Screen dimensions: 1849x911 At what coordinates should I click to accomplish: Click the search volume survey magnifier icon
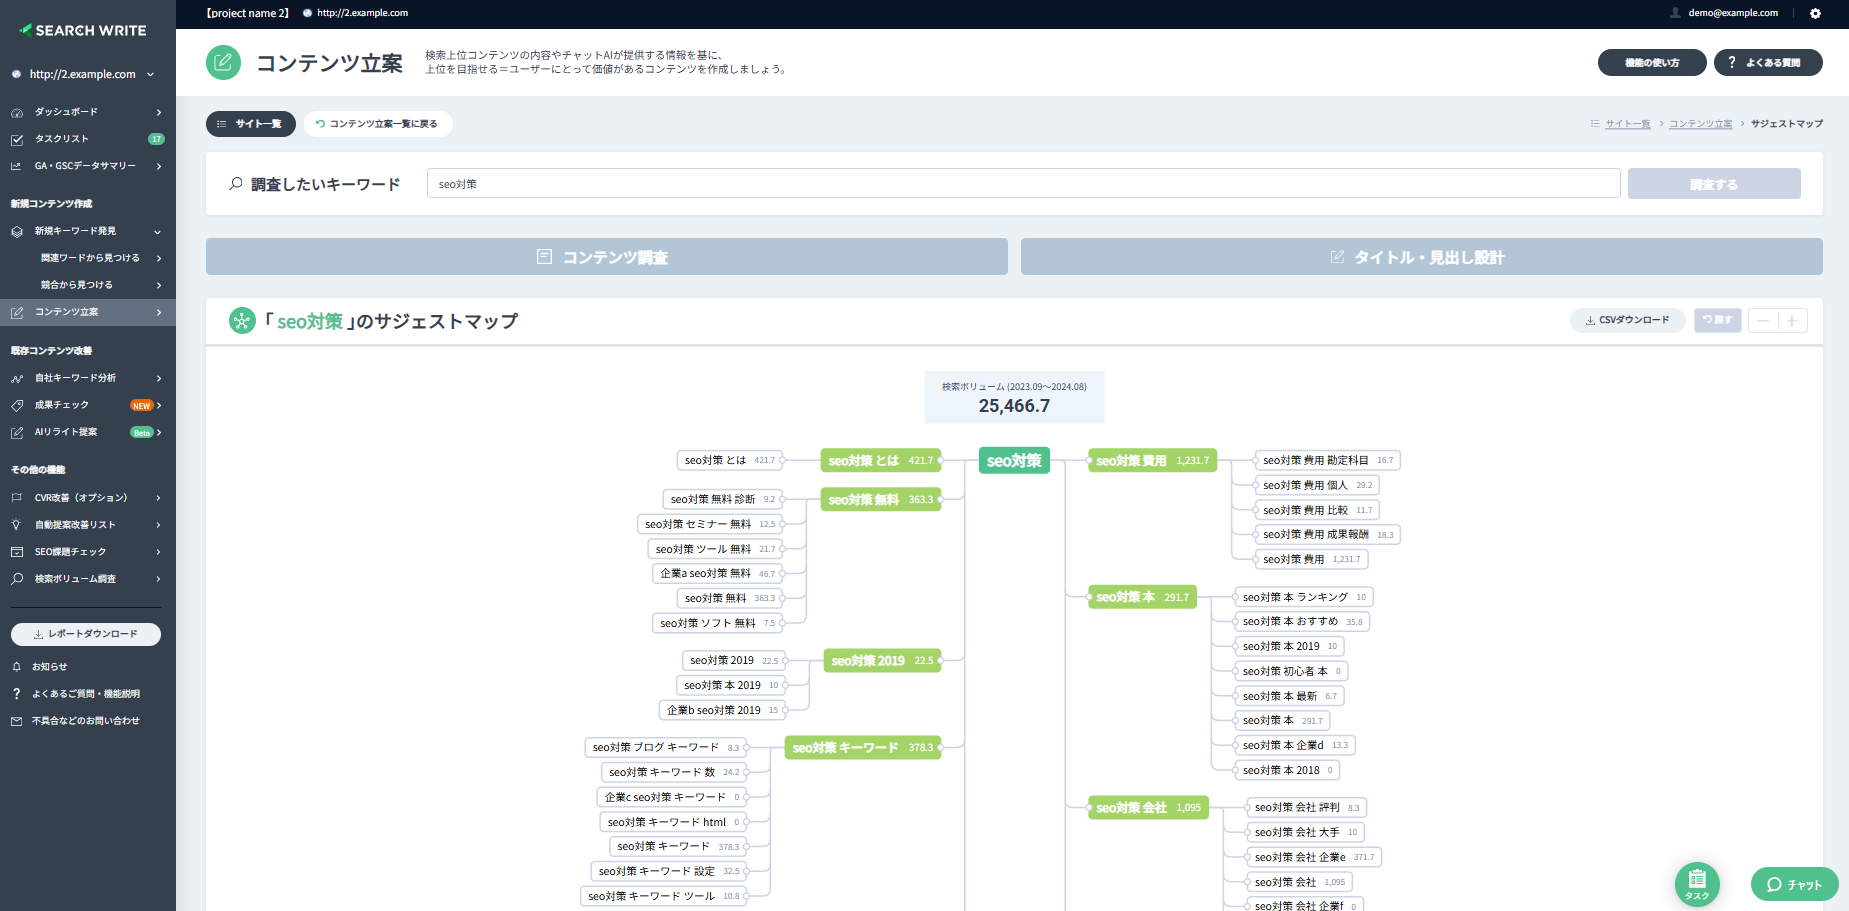click(x=17, y=578)
